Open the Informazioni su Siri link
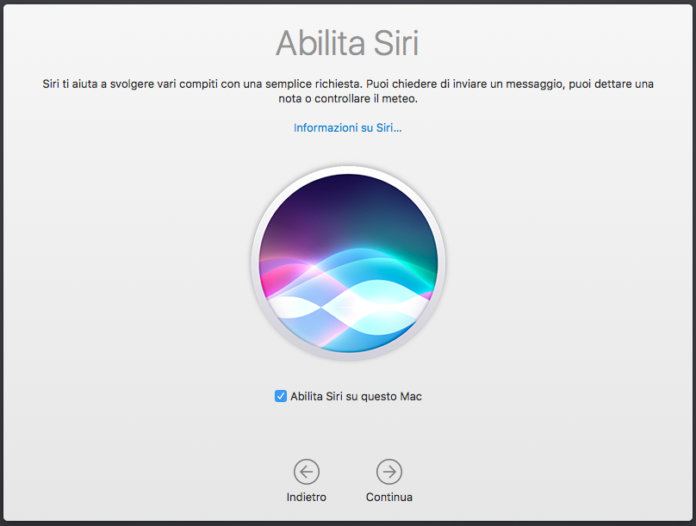Image resolution: width=696 pixels, height=526 pixels. [348, 128]
